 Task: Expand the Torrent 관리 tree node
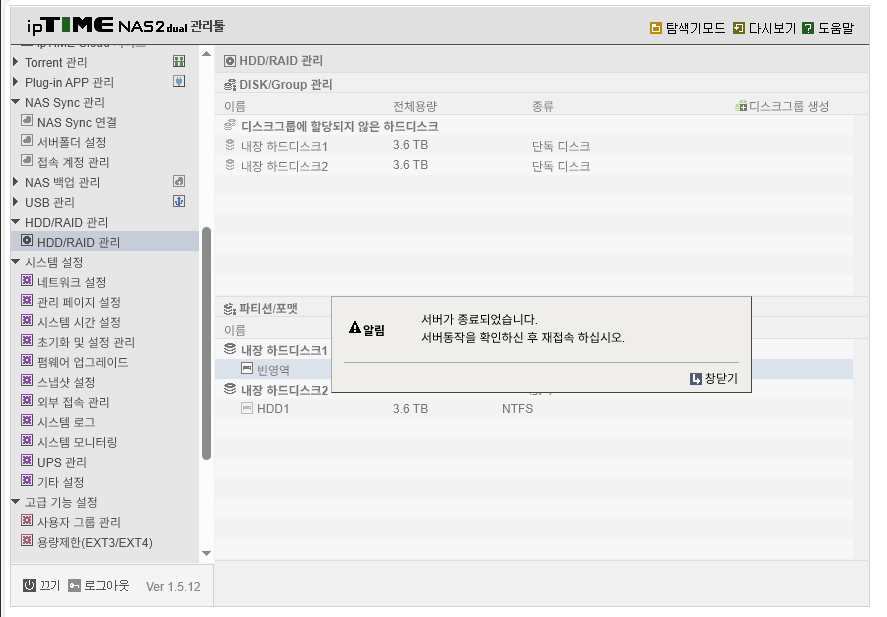click(16, 62)
